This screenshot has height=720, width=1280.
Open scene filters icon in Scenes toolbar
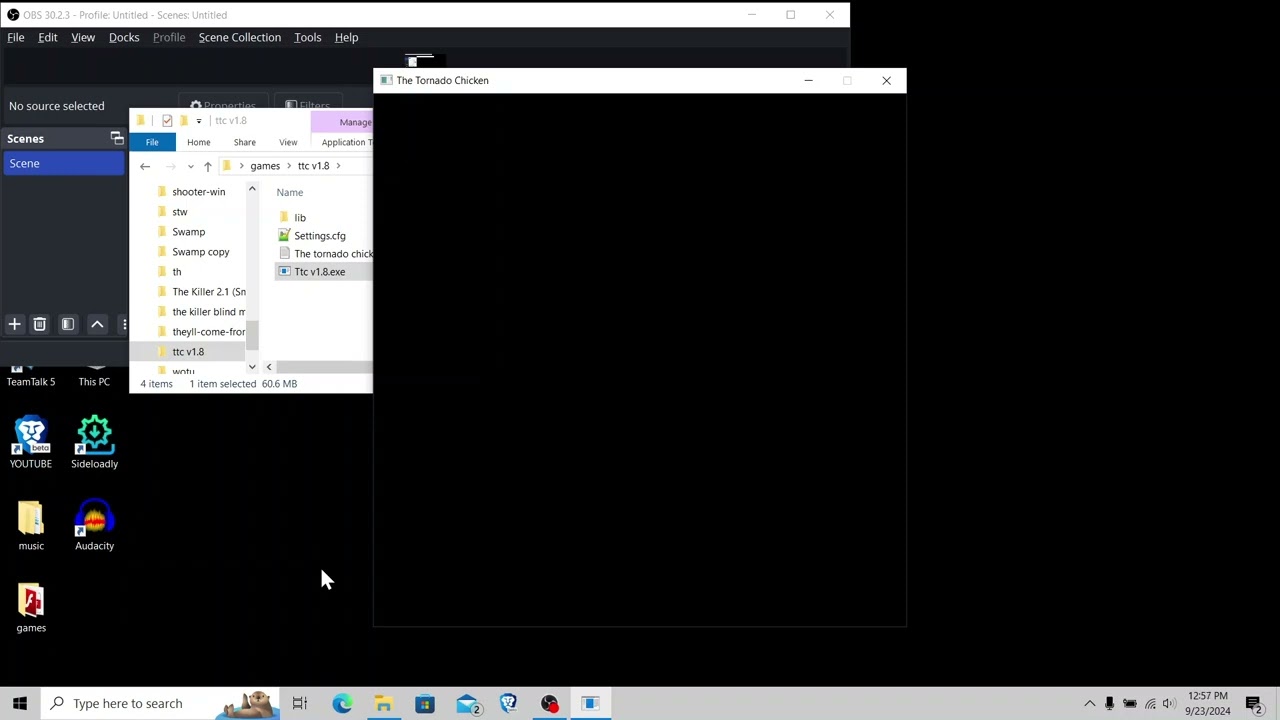68,324
